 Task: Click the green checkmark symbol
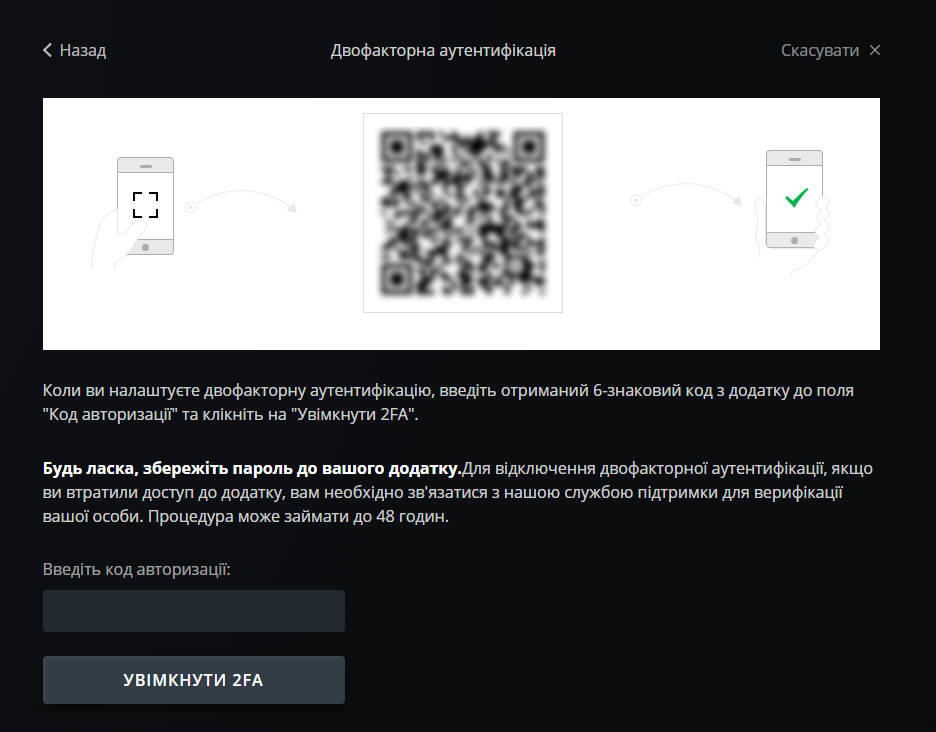tap(796, 198)
